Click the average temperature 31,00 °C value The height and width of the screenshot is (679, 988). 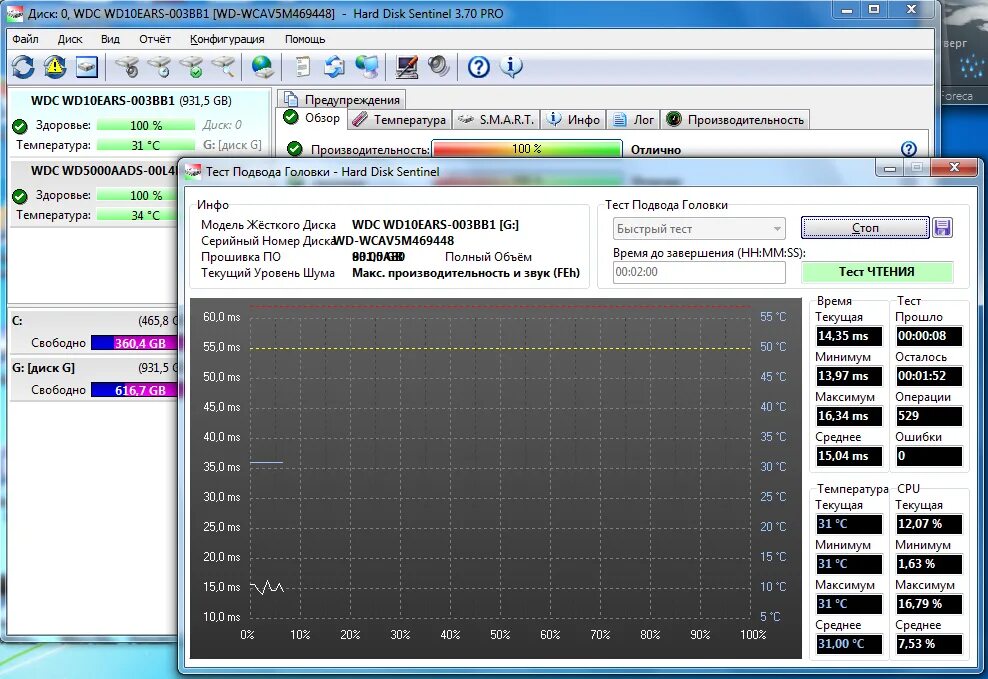click(849, 644)
